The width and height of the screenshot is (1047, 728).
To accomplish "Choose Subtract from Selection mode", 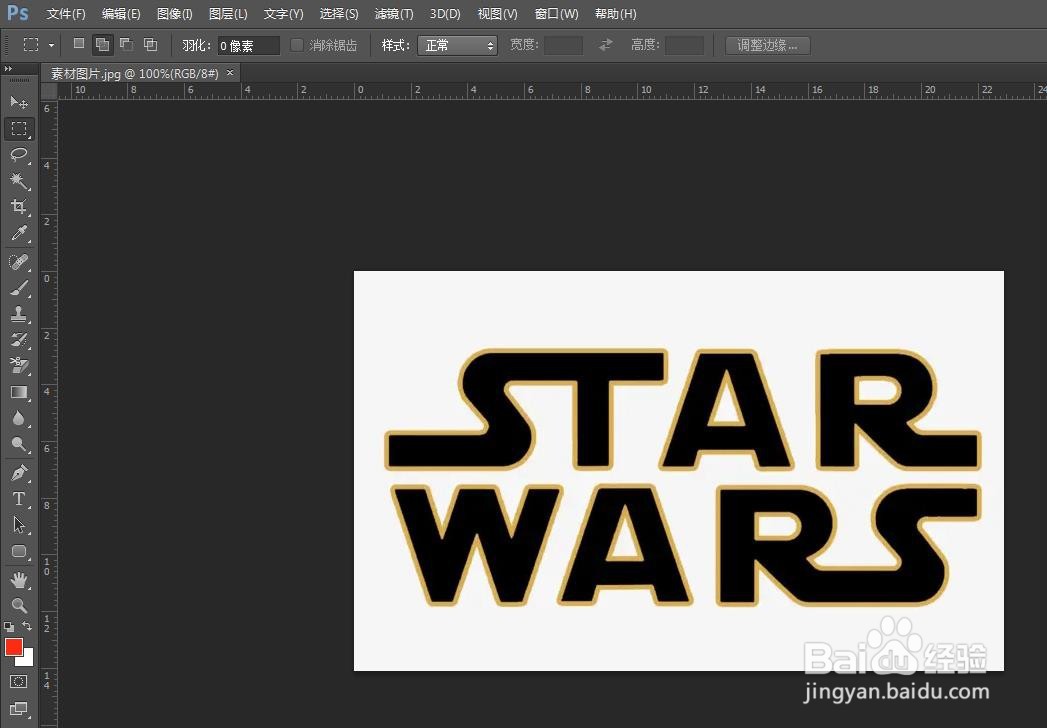I will (126, 44).
